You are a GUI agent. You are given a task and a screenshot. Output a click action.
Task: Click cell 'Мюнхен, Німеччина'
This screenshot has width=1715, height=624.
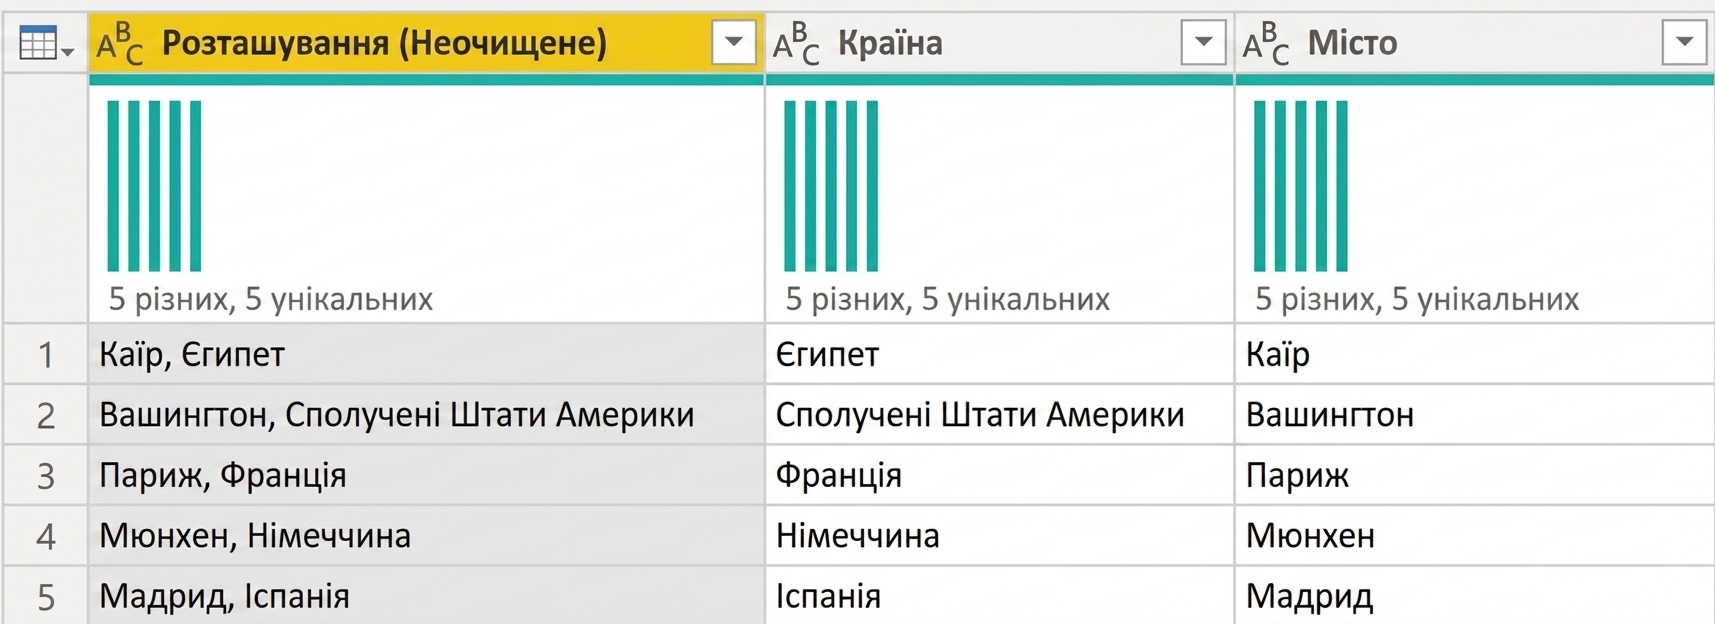(426, 536)
